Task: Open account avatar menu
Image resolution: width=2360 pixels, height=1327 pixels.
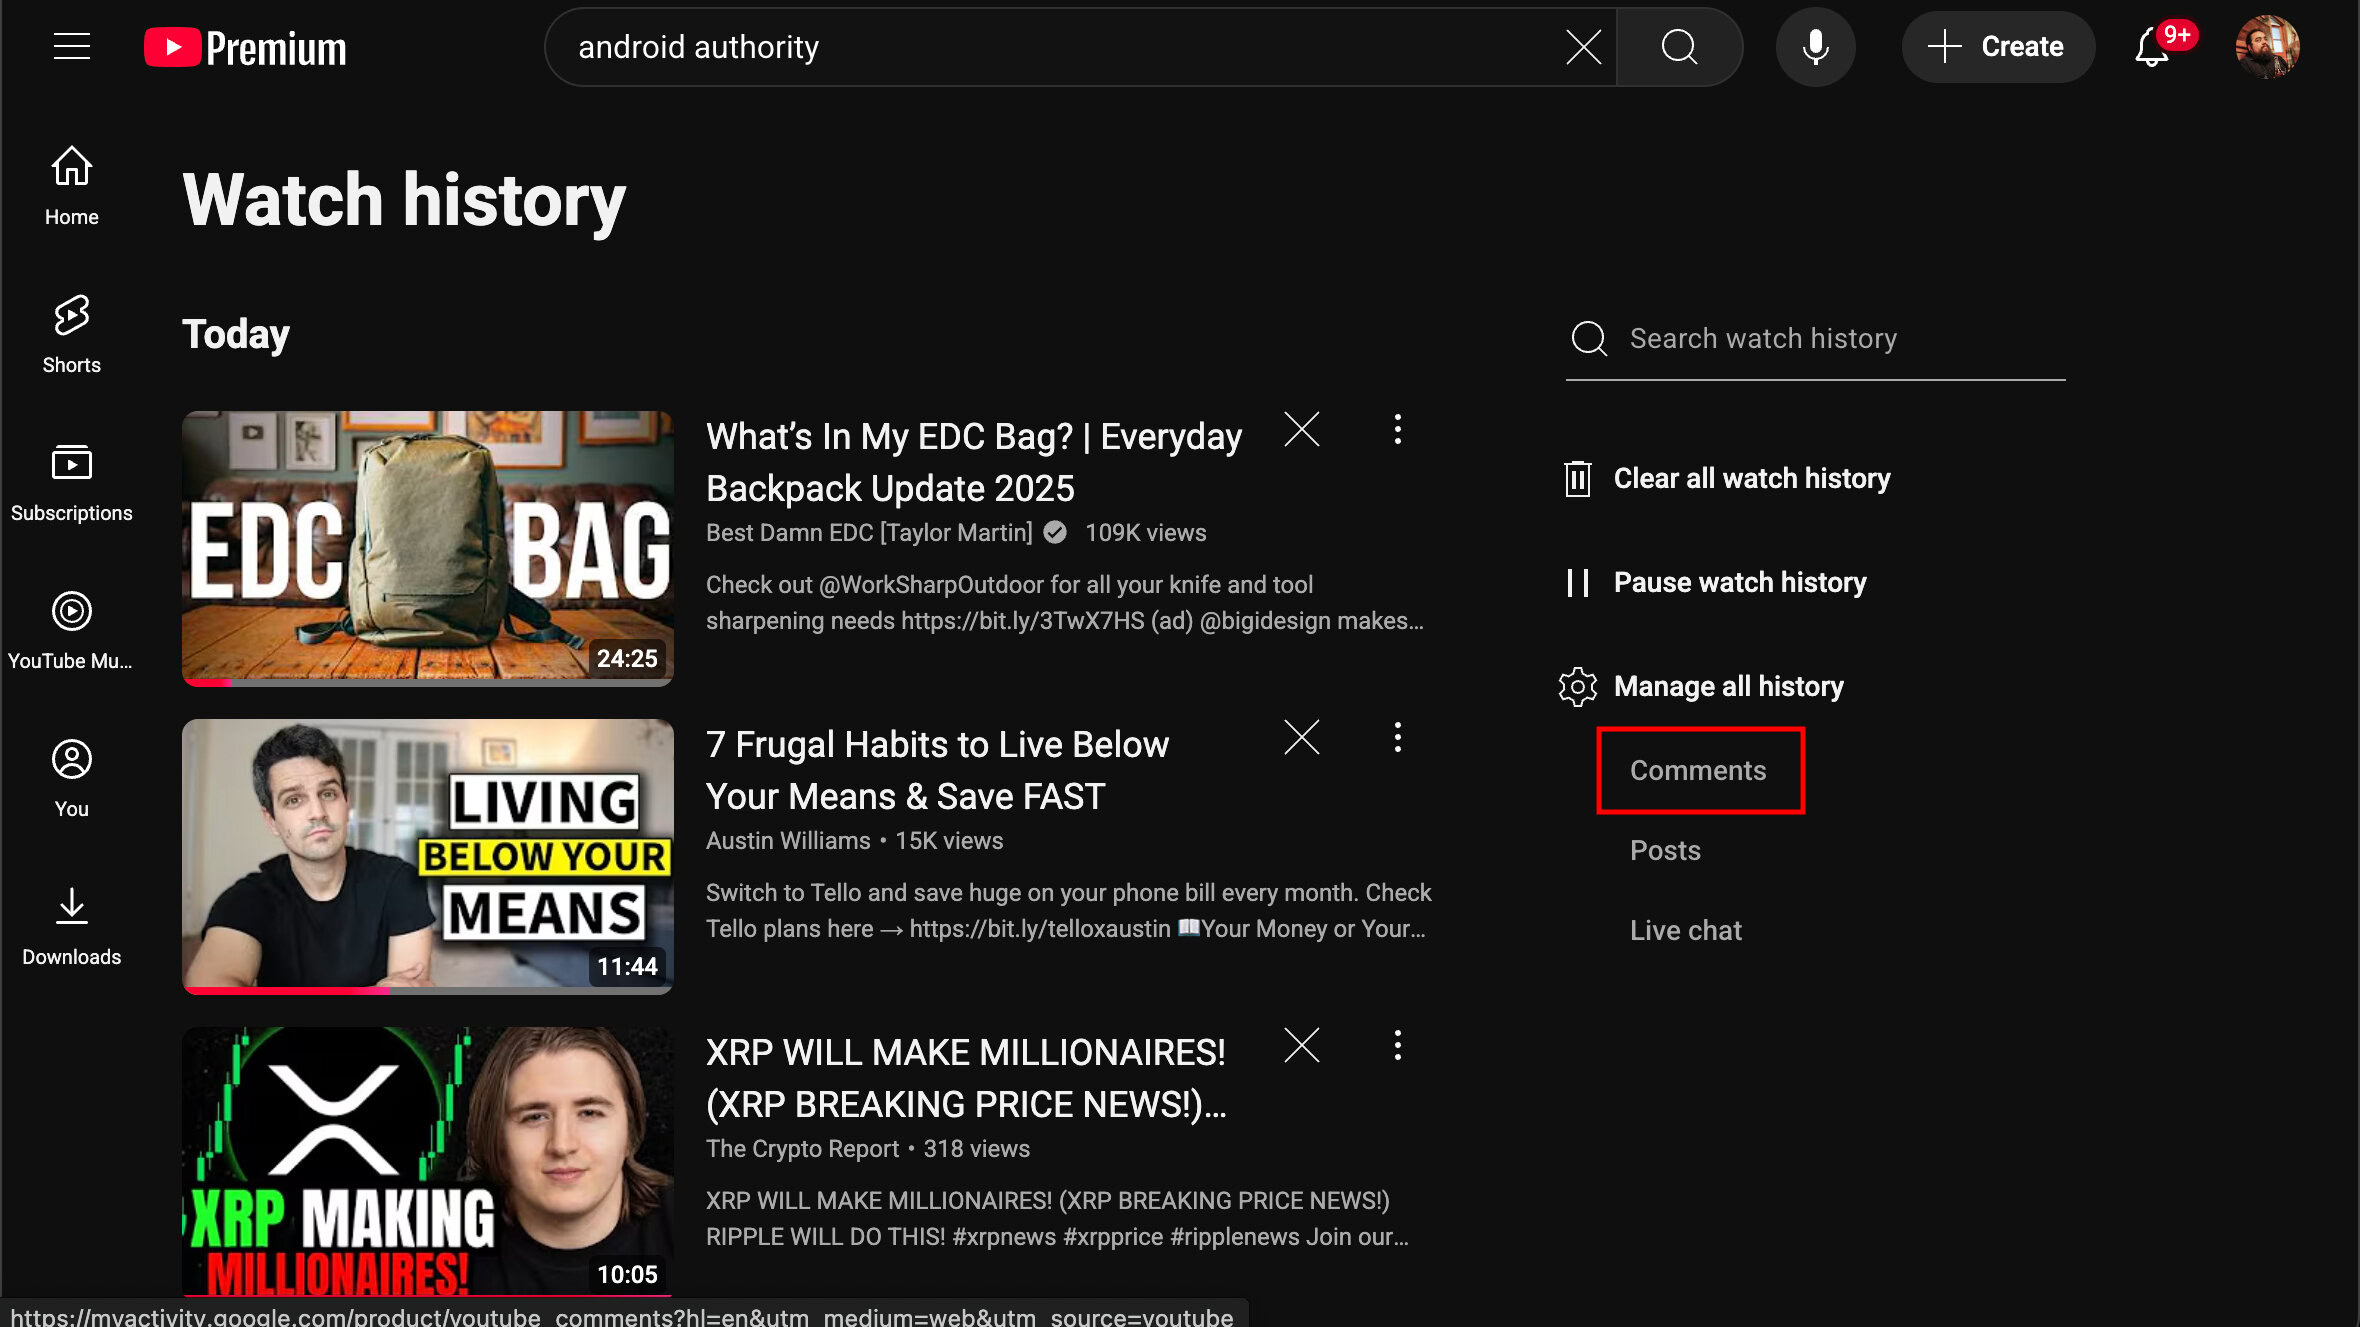Action: [2266, 47]
